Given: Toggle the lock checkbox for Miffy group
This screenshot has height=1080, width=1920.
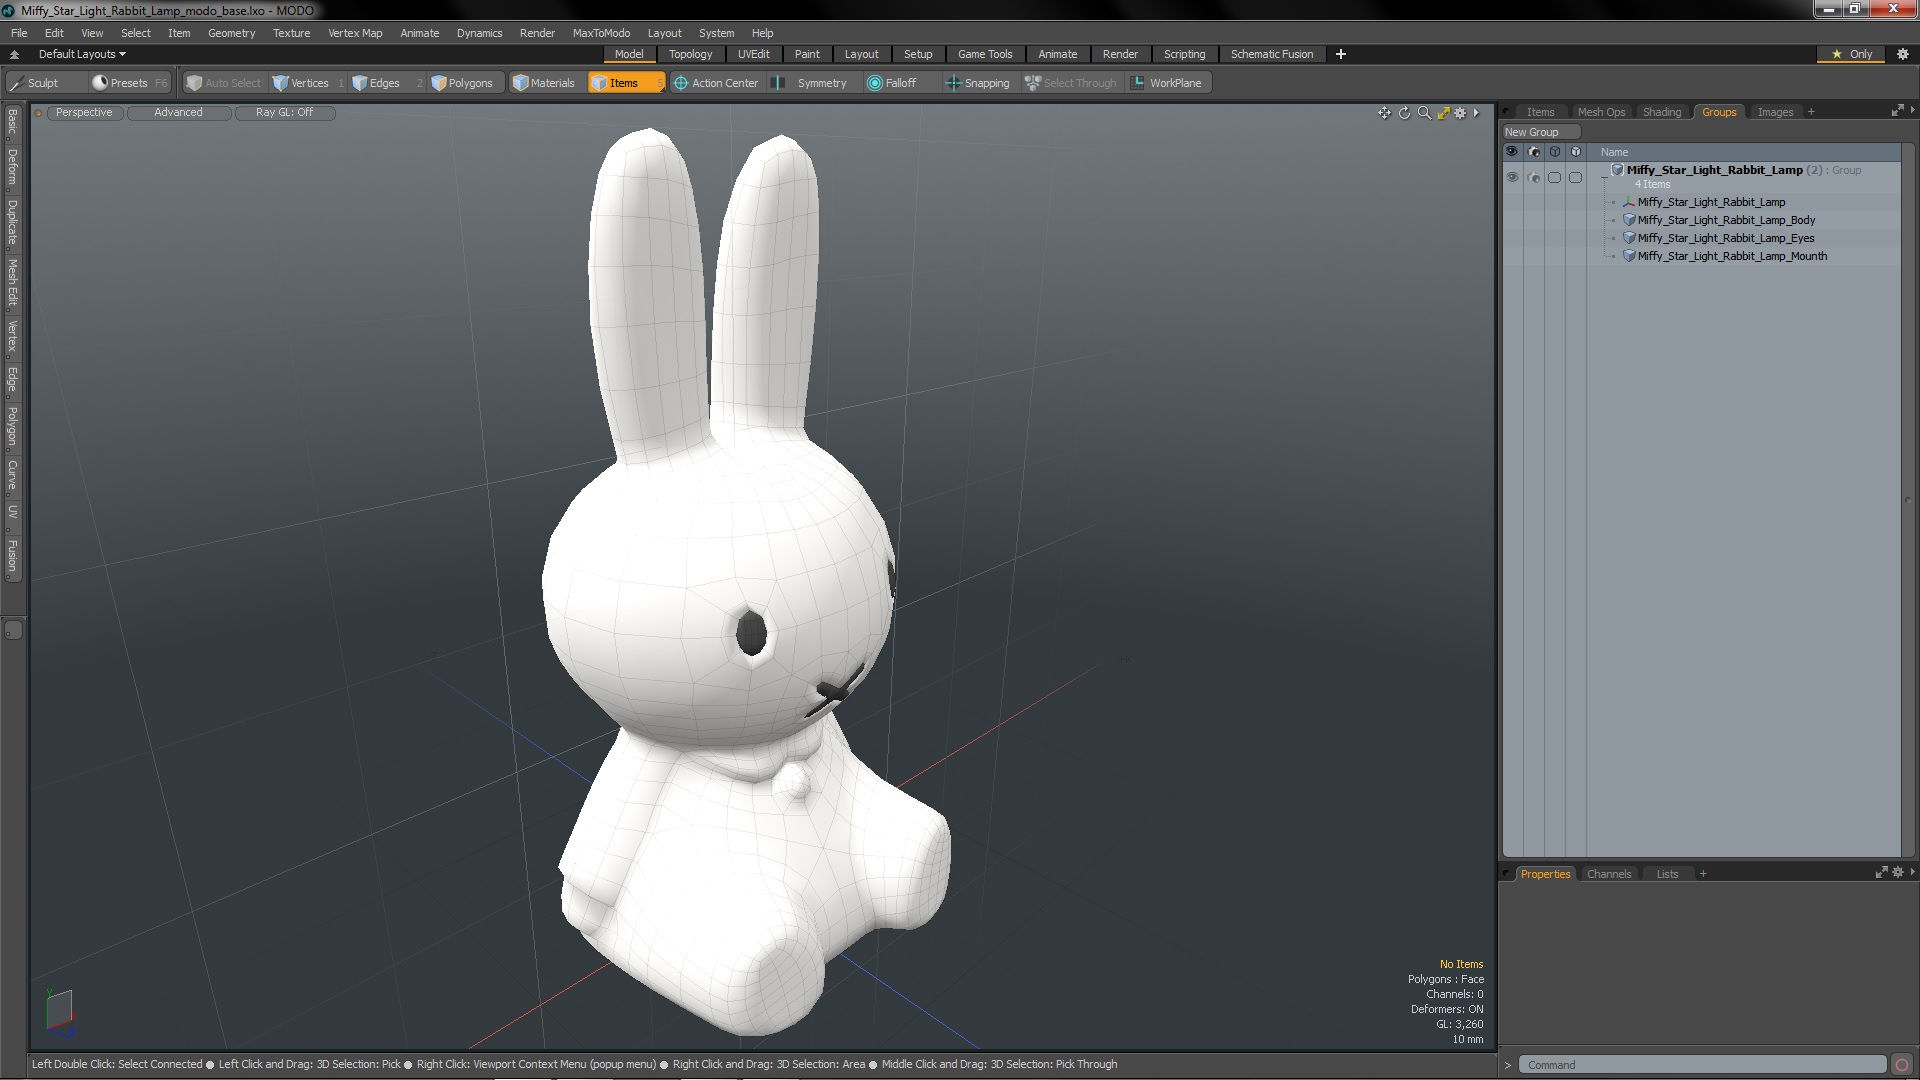Looking at the screenshot, I should point(1575,177).
